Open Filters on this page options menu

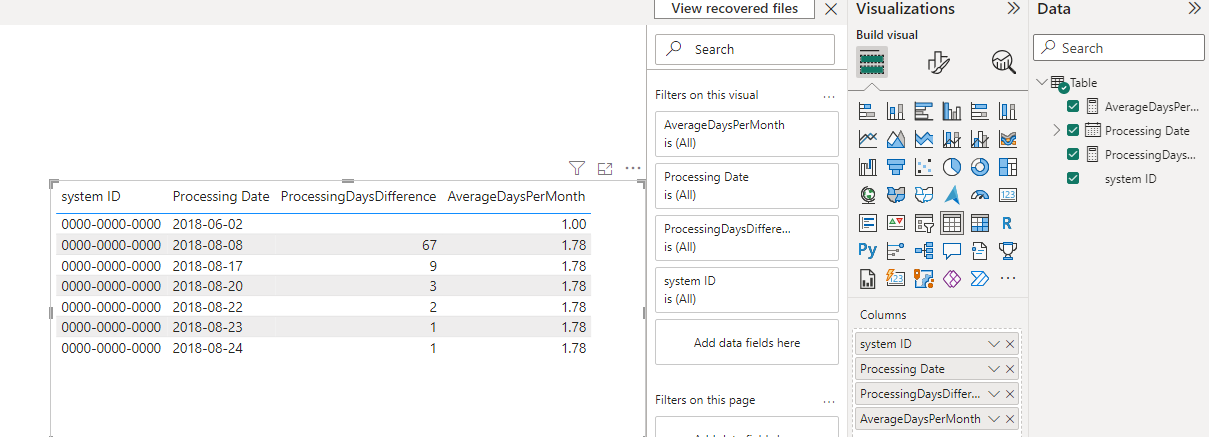coord(828,401)
